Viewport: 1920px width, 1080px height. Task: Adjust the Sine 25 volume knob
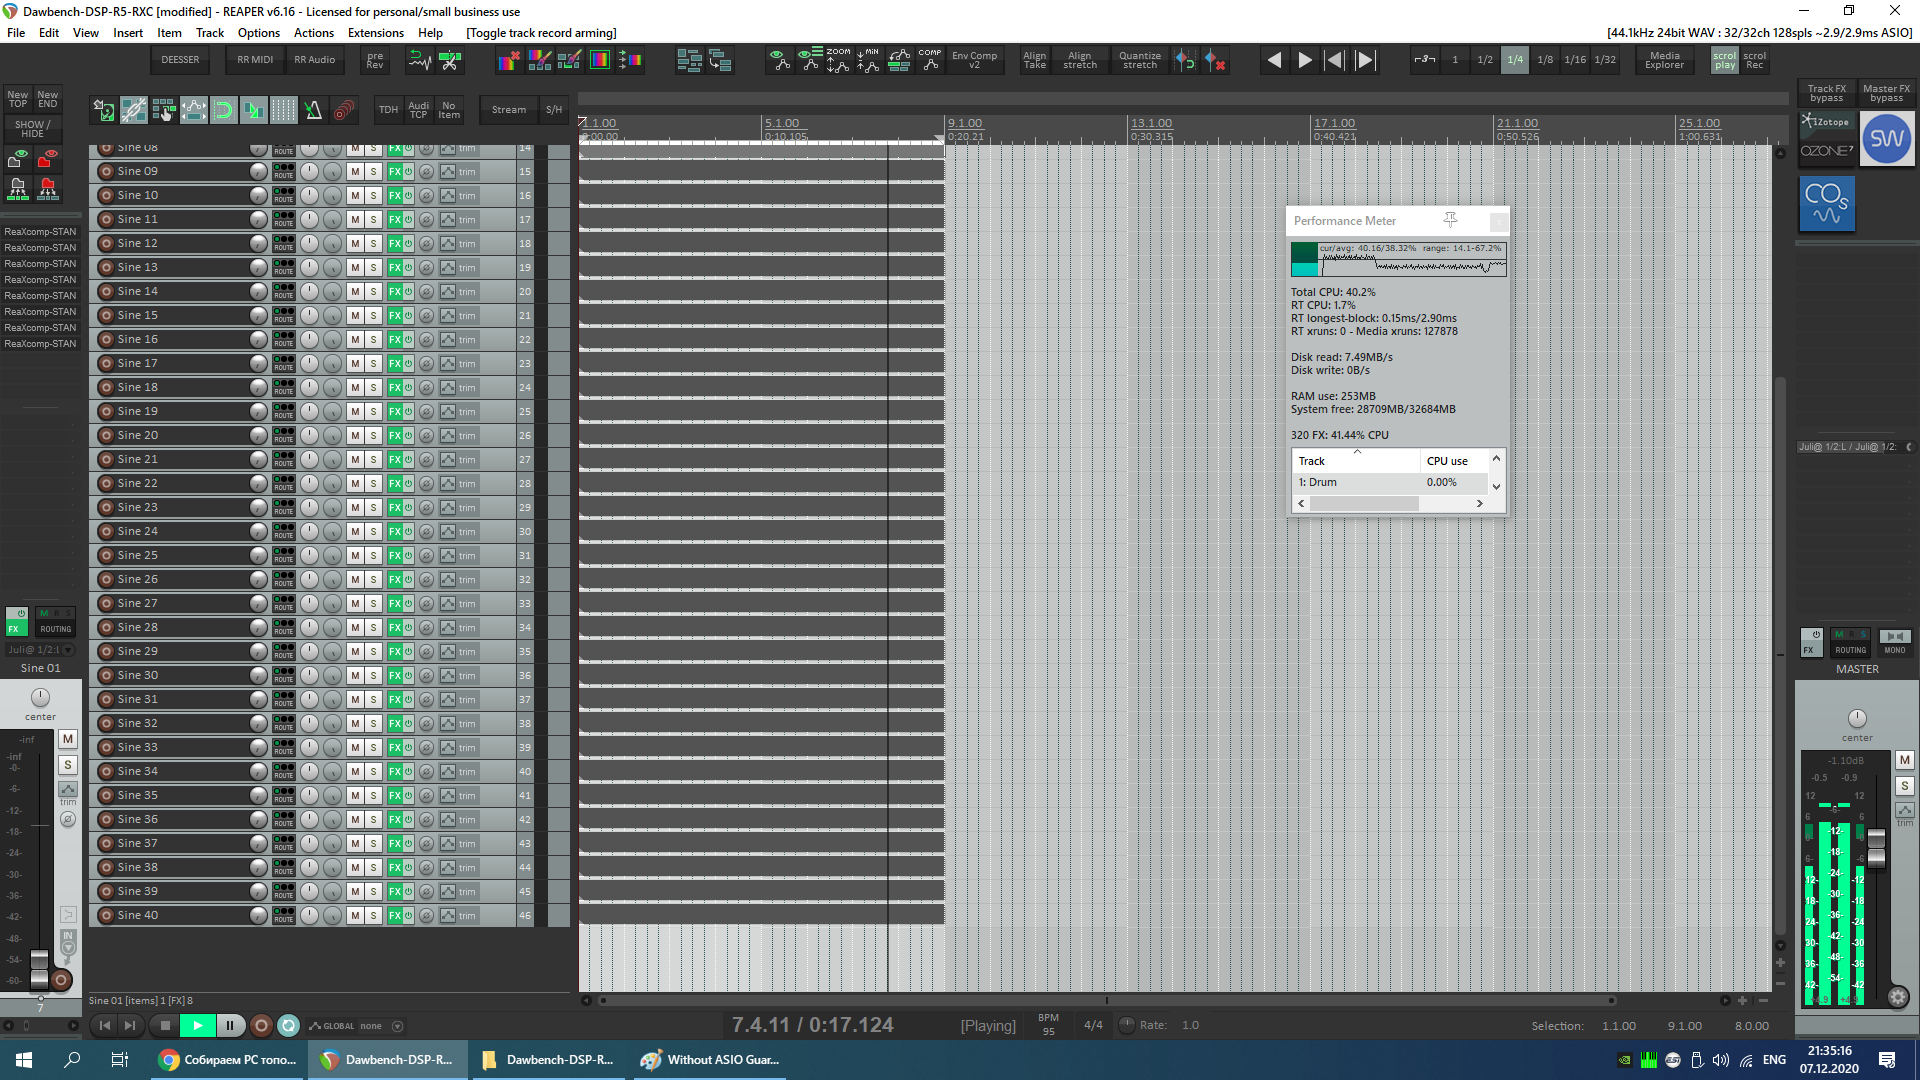[x=258, y=556]
